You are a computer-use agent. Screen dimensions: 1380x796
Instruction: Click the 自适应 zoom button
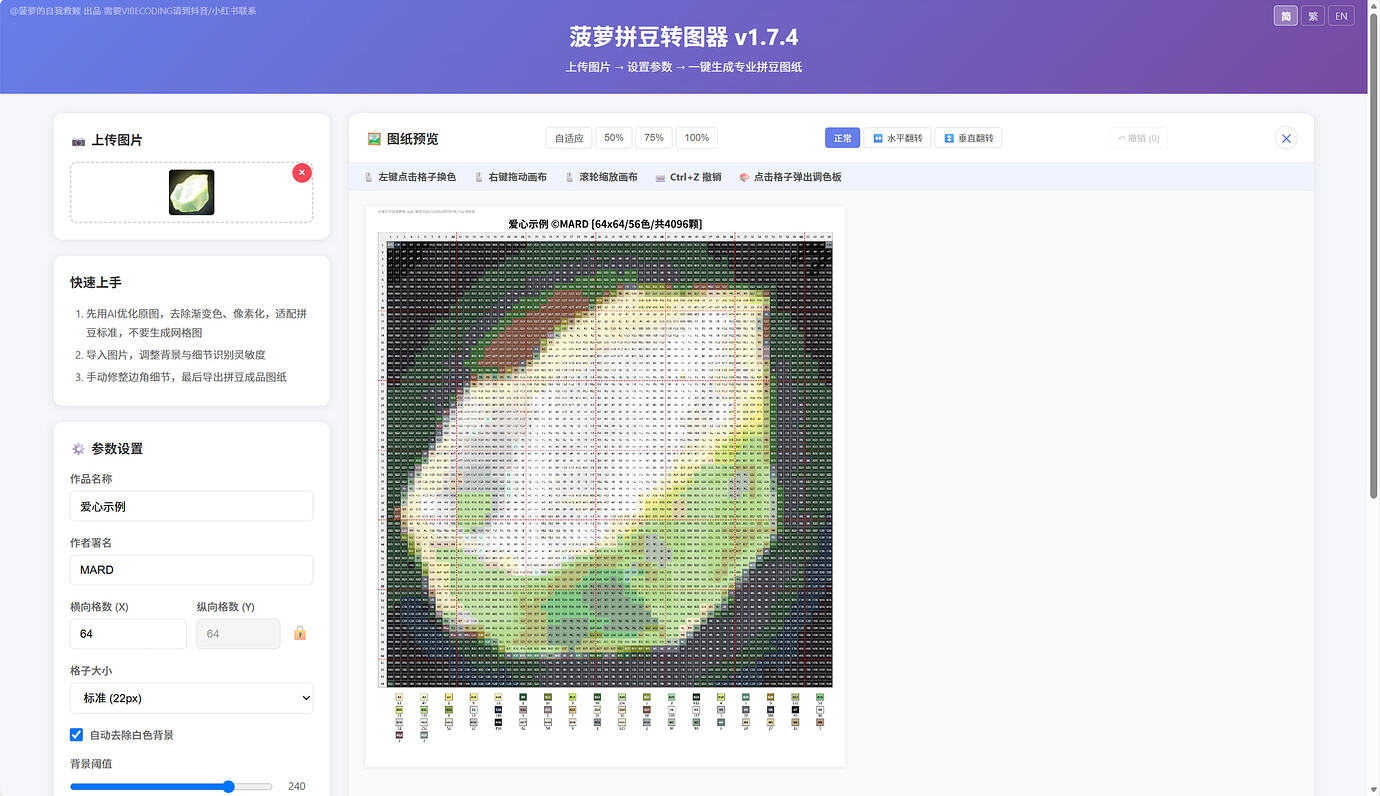click(570, 138)
